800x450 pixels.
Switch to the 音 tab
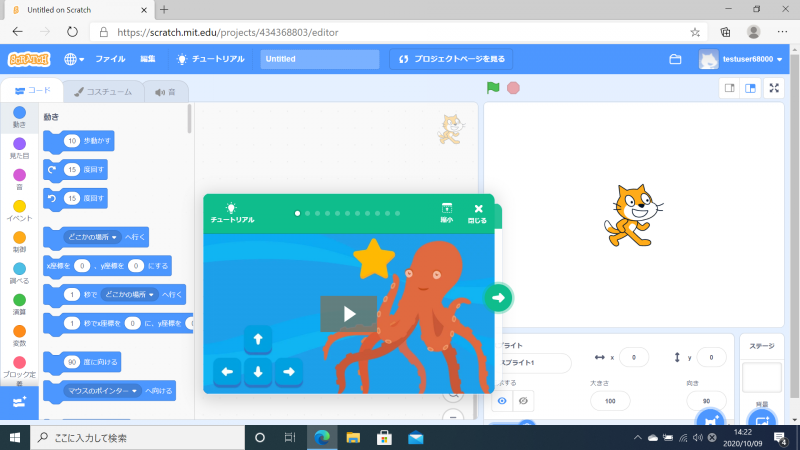point(166,92)
